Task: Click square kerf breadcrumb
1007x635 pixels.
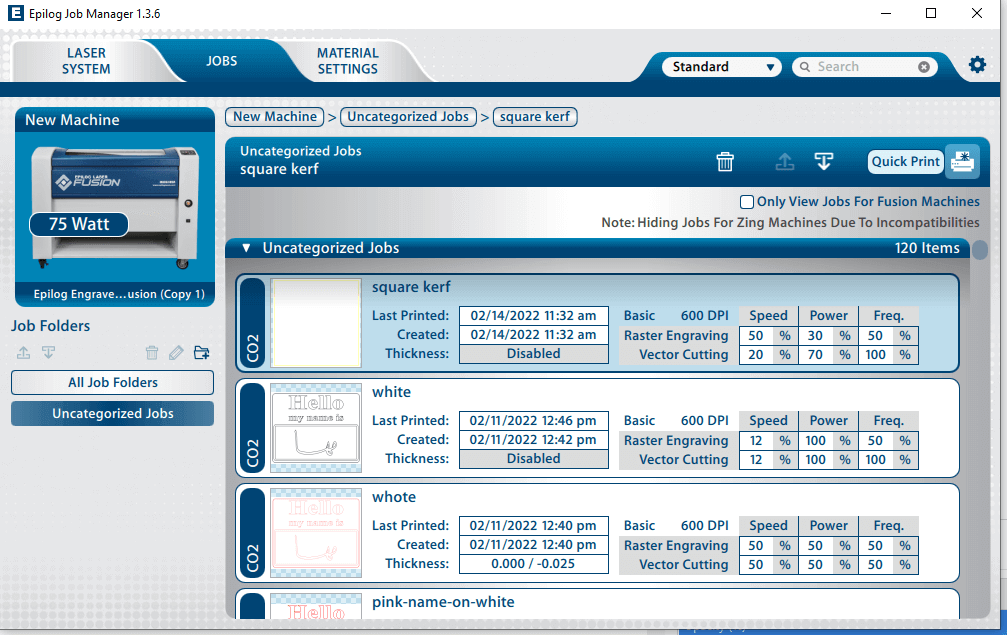Action: [x=535, y=117]
